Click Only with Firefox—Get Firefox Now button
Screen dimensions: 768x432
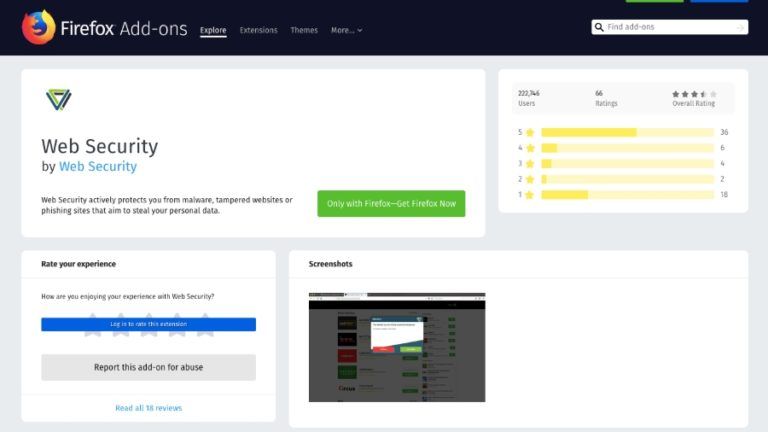(x=391, y=203)
